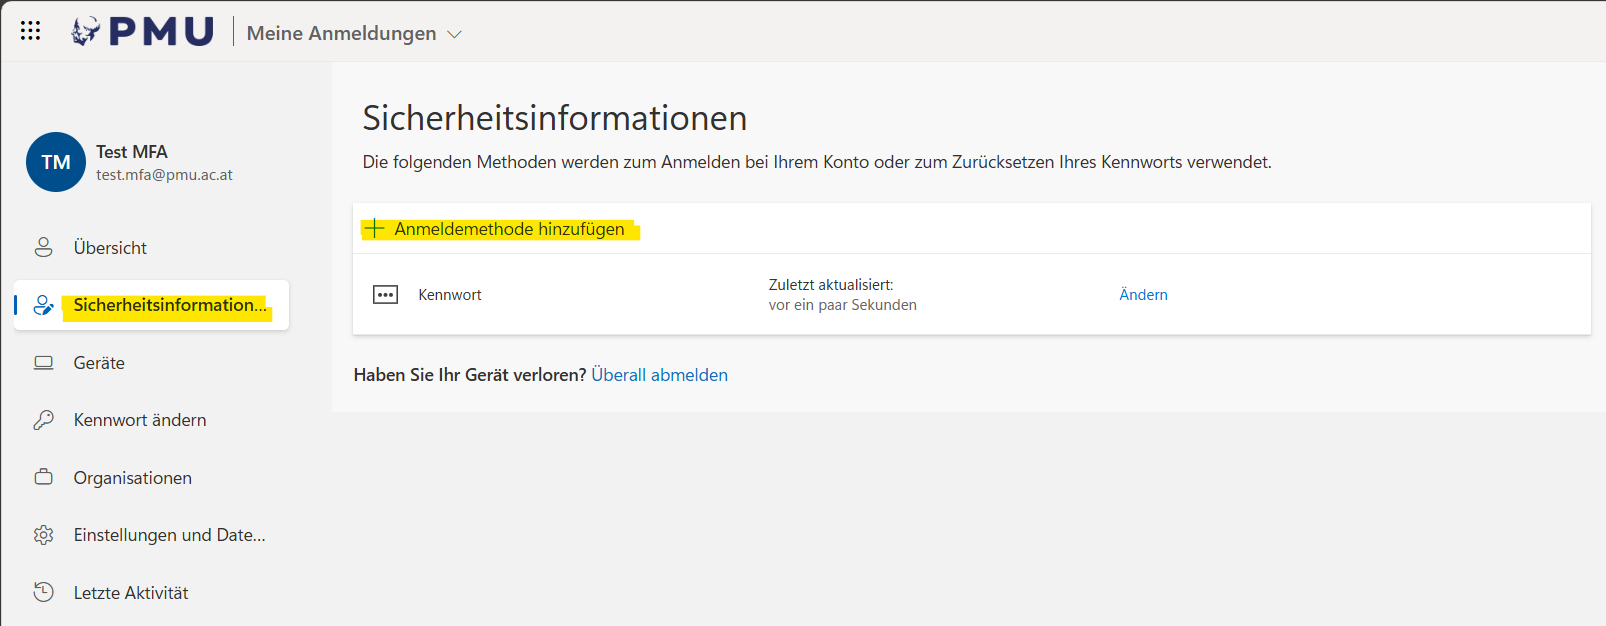Screen dimensions: 1606x626
Task: Click the Übersicht person icon
Action: click(x=43, y=247)
